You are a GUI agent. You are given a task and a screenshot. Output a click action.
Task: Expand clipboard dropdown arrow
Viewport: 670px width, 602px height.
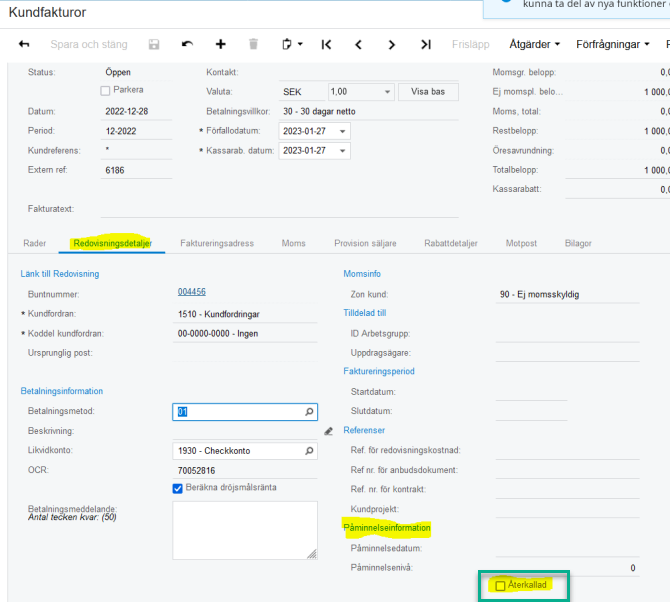coord(300,44)
